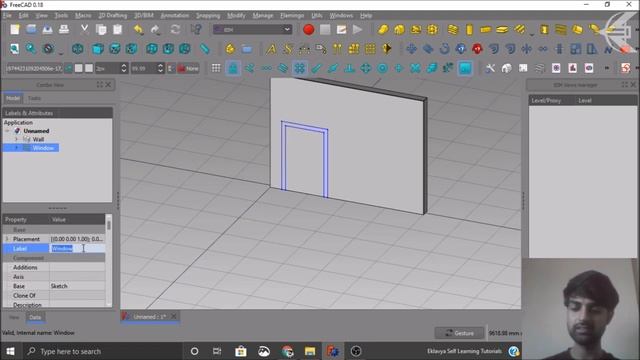Open the Edit menu

tap(24, 16)
